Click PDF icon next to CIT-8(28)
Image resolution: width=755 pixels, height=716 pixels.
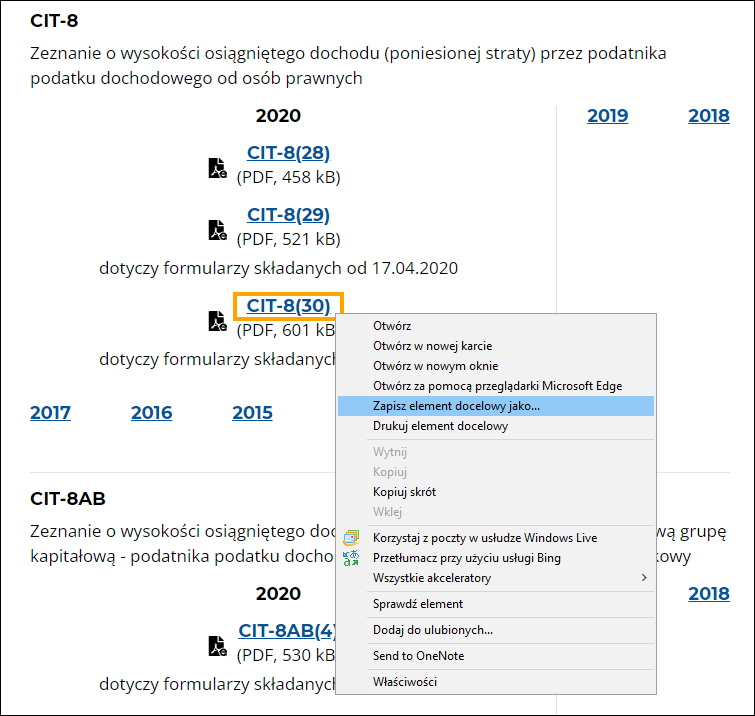(217, 168)
